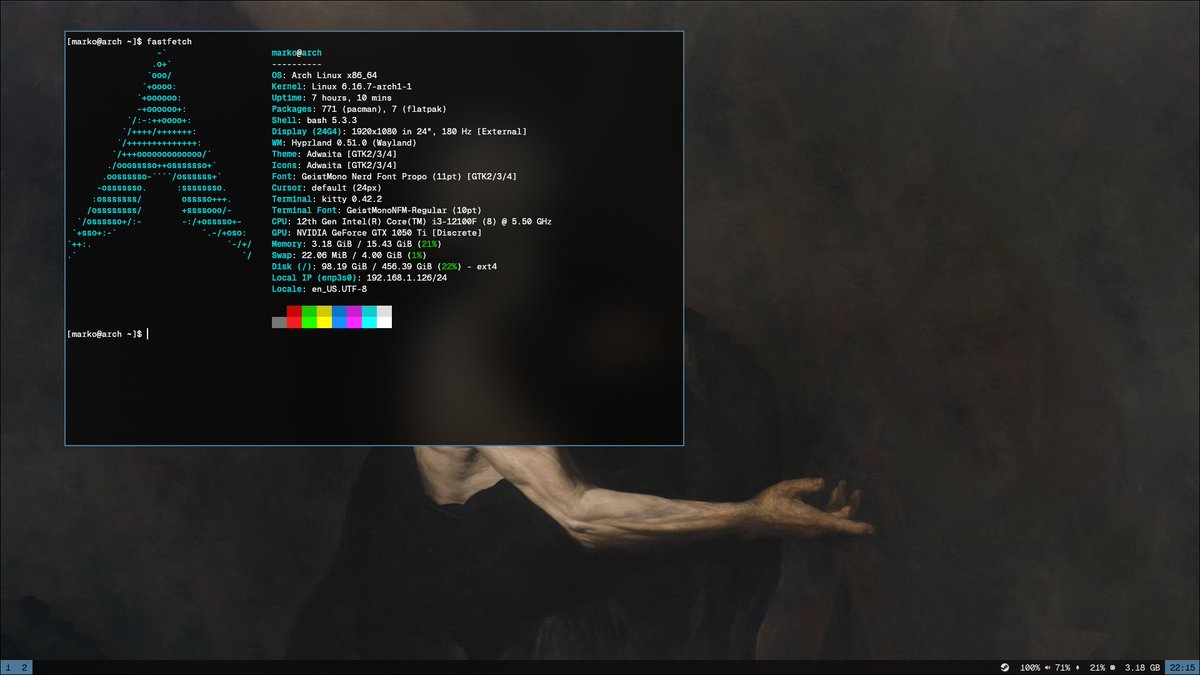
Task: Click the 'CPU: 12th Gen Intel(R) Core(TM)' line
Action: (x=411, y=222)
